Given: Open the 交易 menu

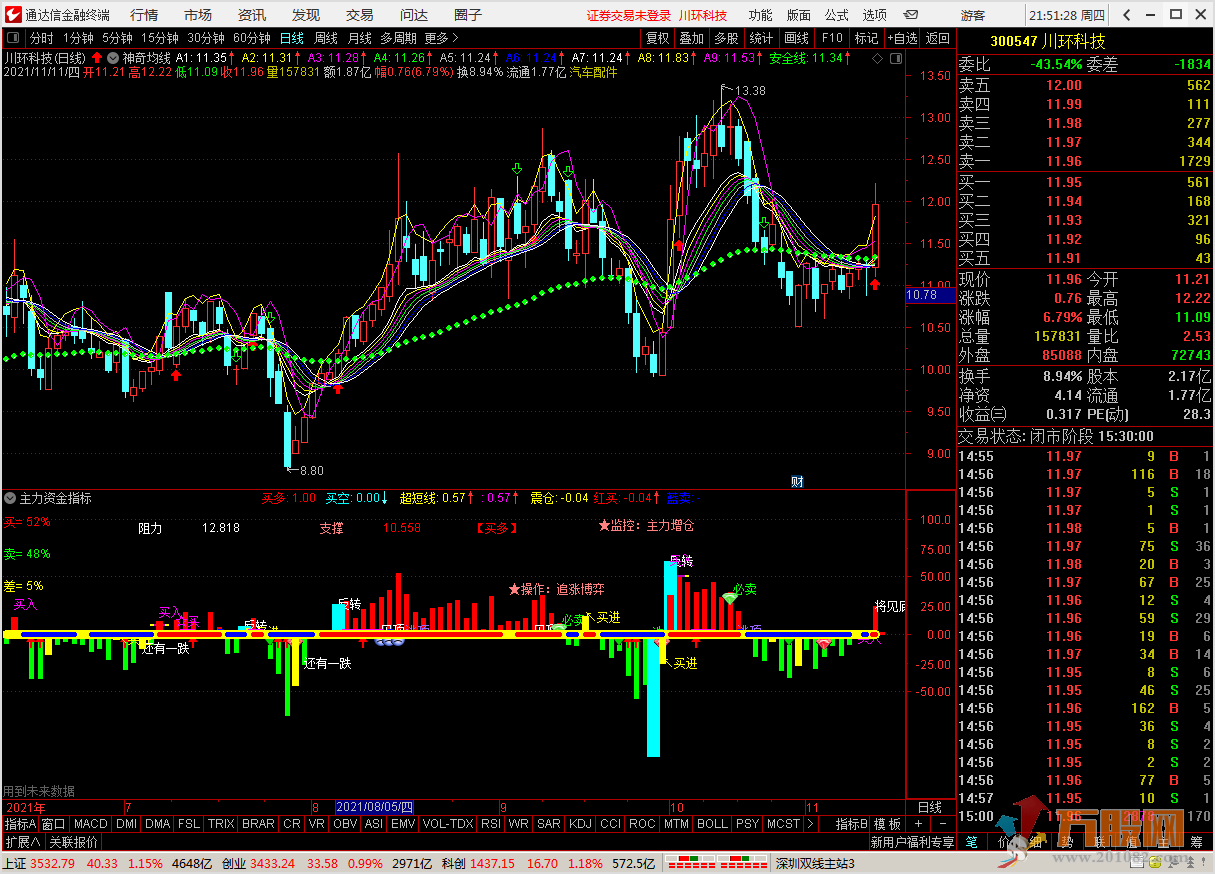Looking at the screenshot, I should pyautogui.click(x=360, y=15).
